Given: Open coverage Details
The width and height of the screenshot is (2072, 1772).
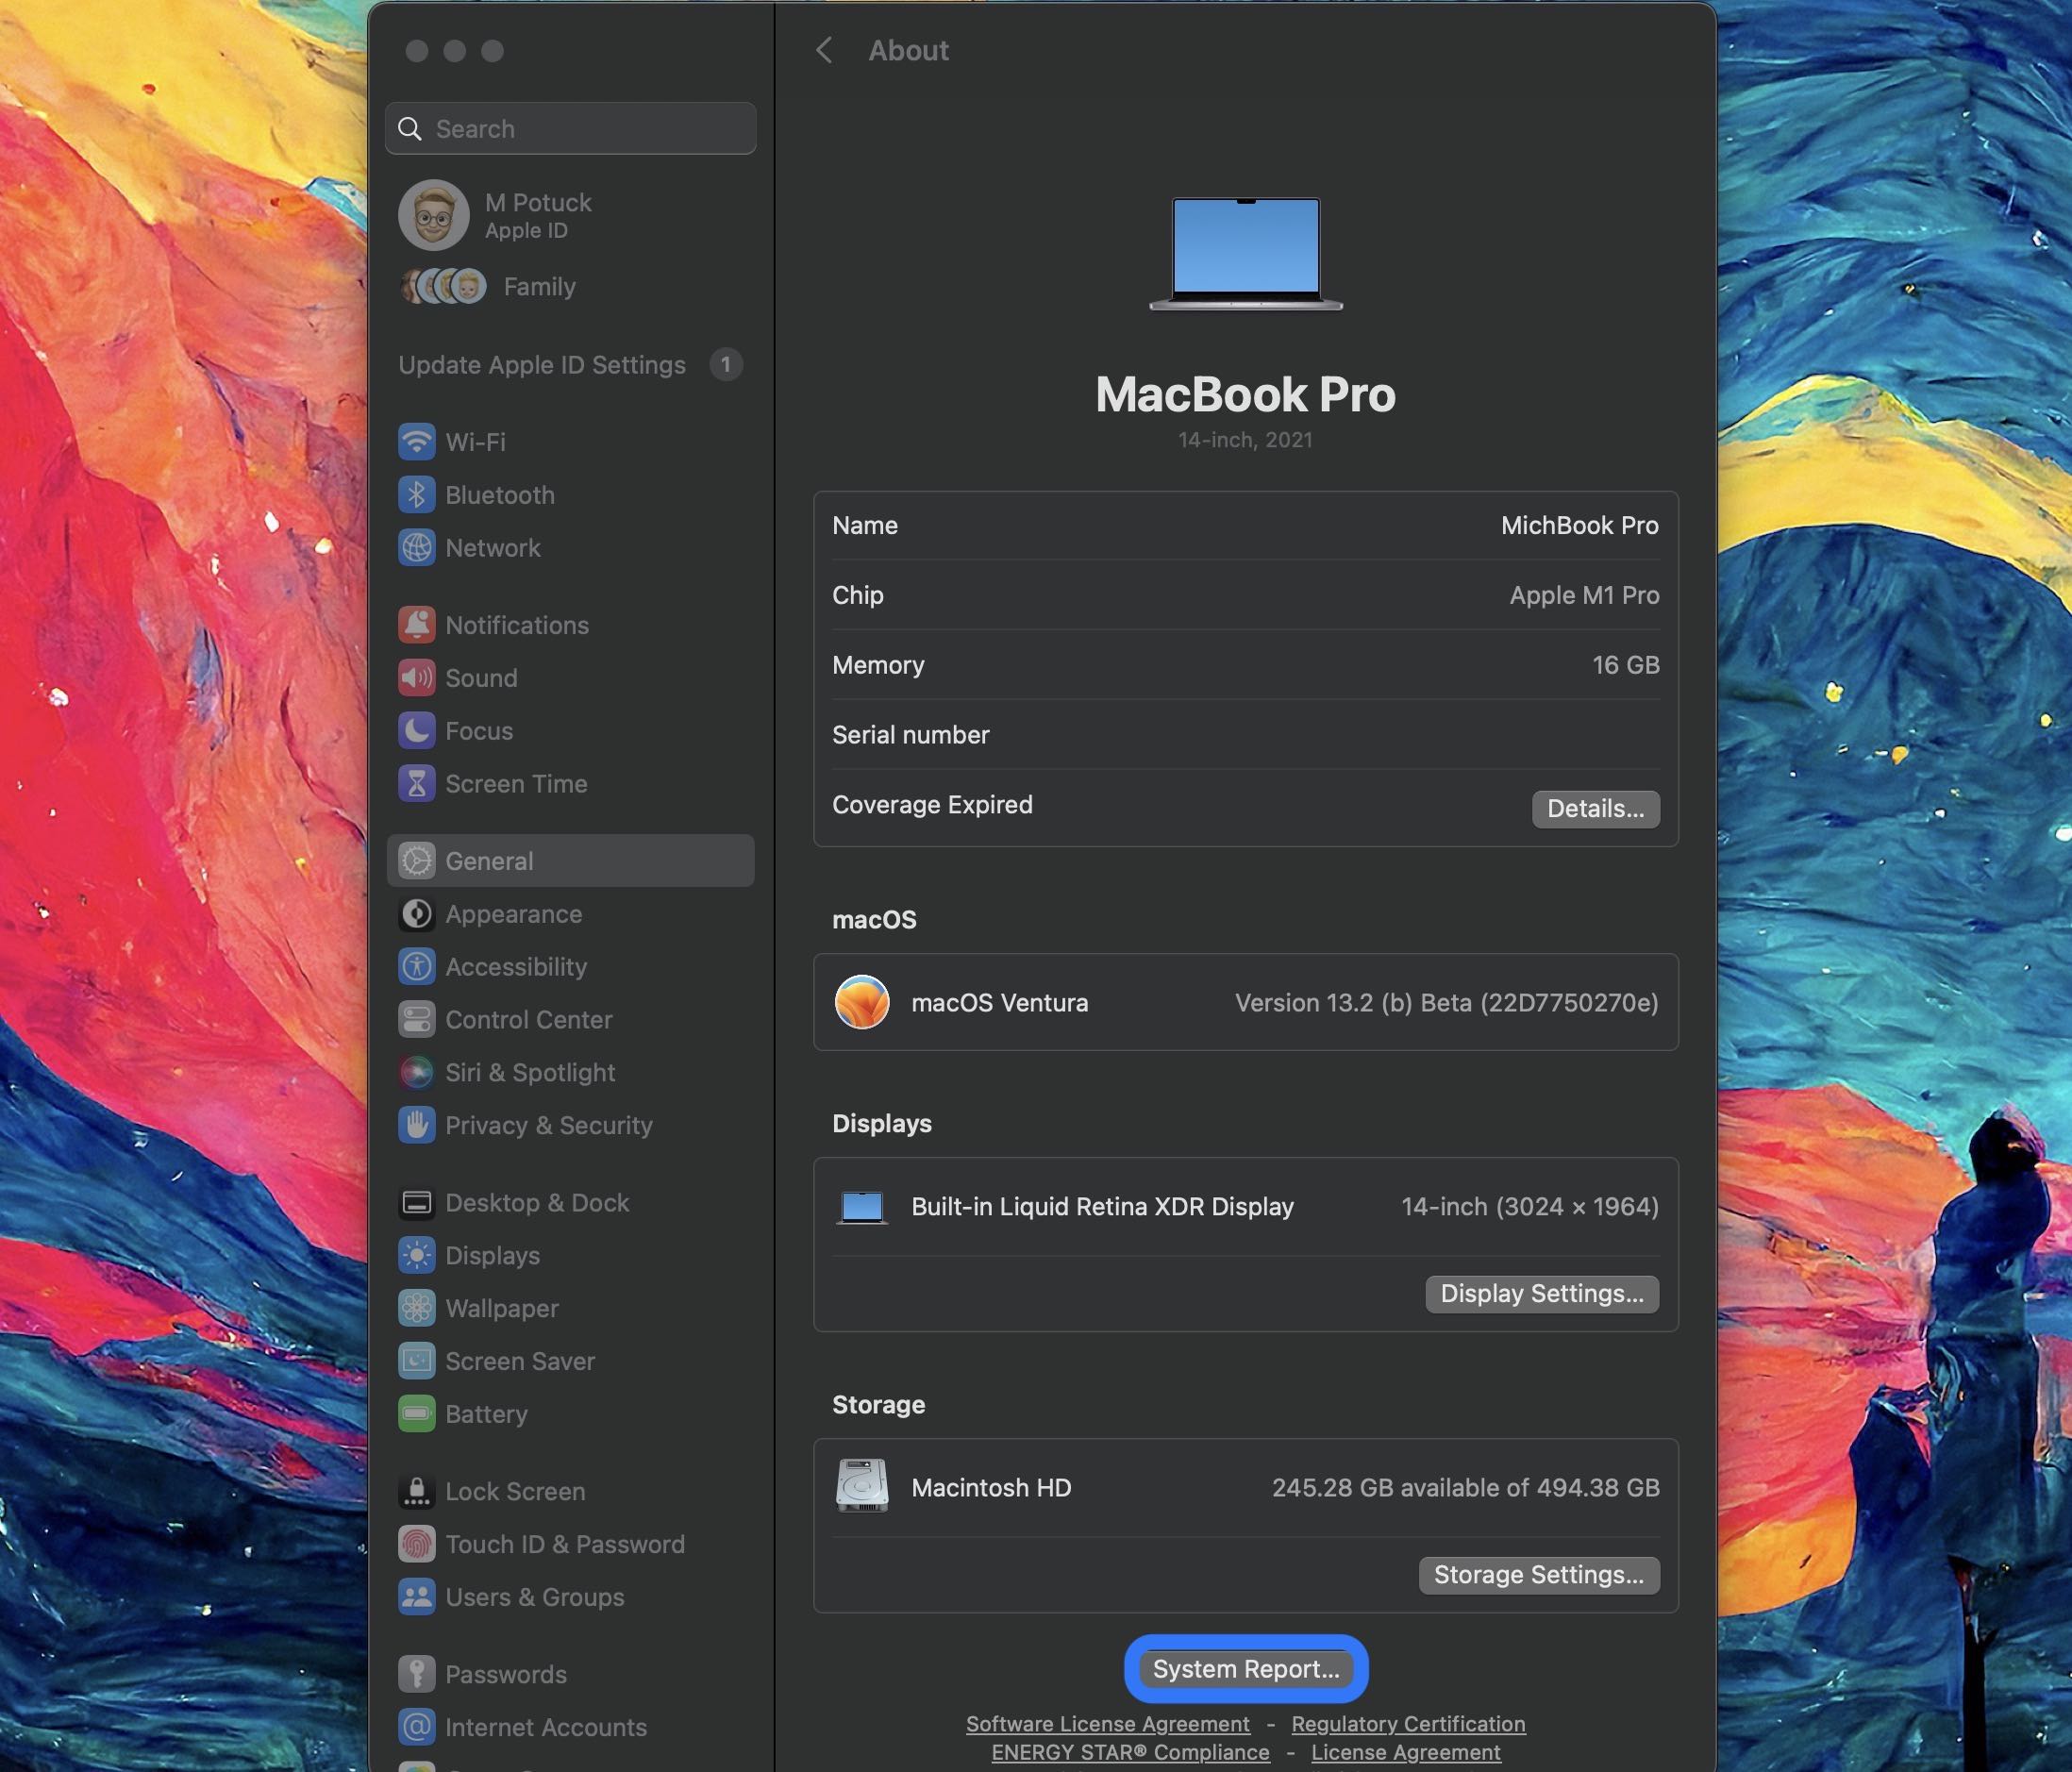Looking at the screenshot, I should [1595, 808].
